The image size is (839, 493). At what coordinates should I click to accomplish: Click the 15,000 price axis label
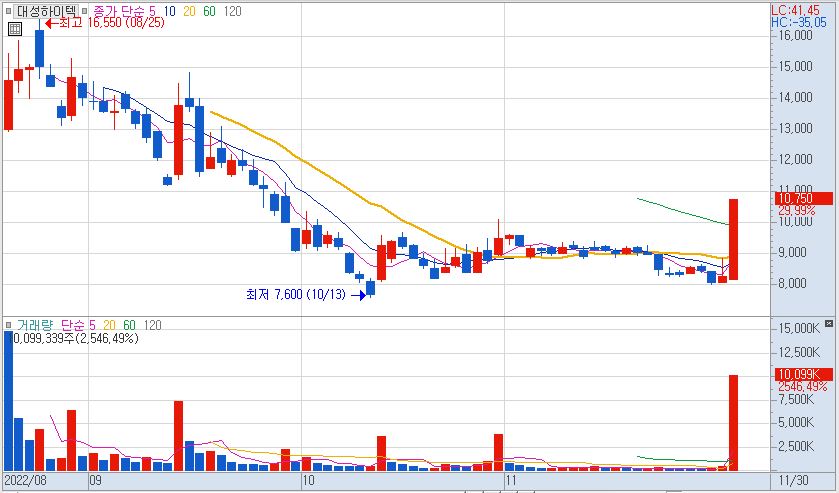coord(796,66)
